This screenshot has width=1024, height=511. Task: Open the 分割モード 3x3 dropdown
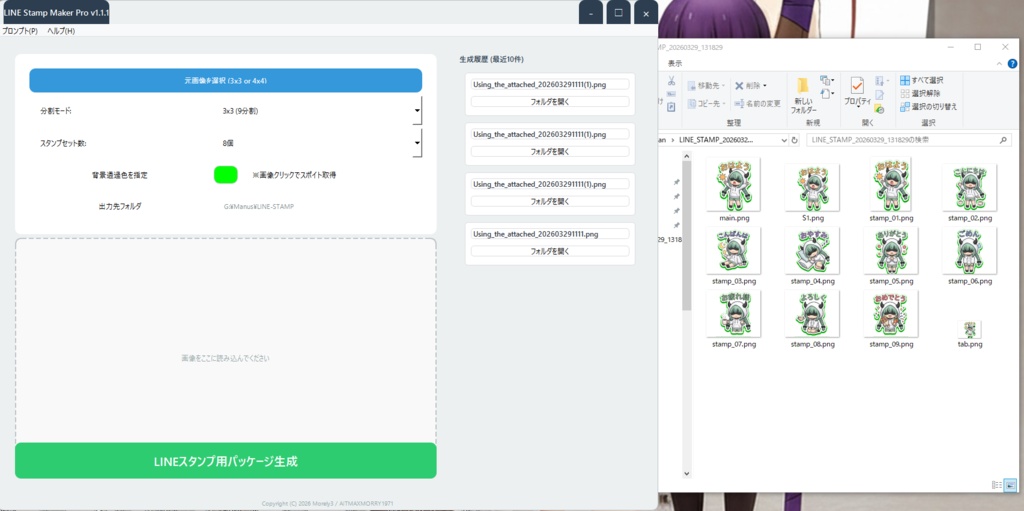[x=417, y=110]
